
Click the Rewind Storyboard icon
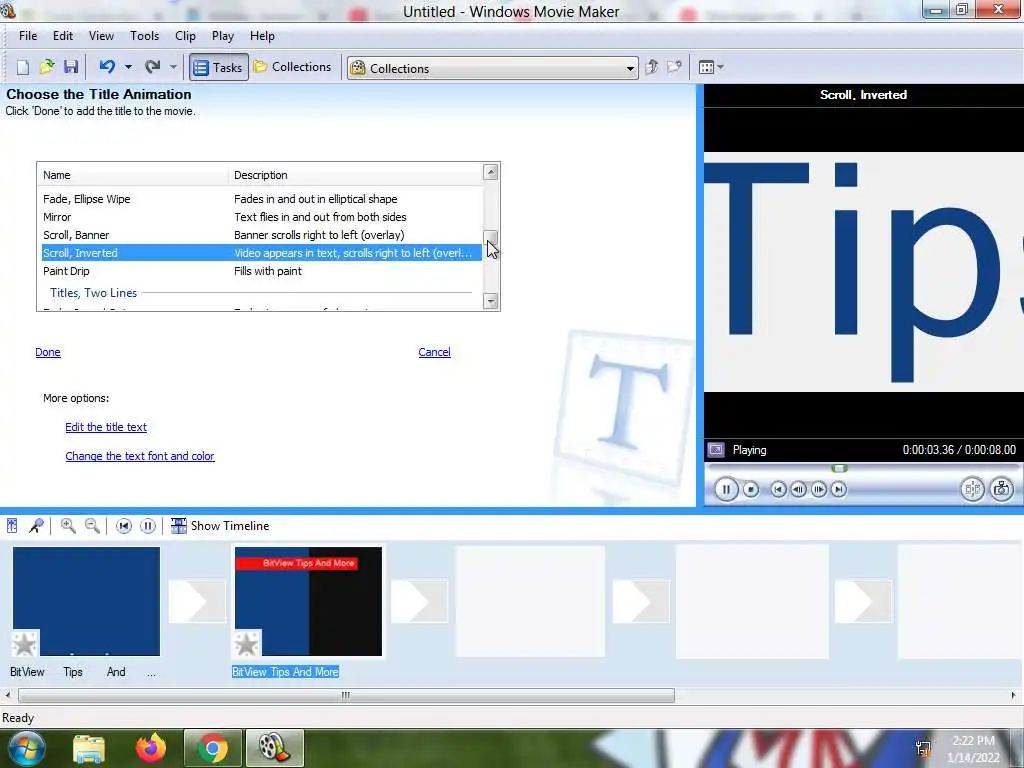pos(123,526)
